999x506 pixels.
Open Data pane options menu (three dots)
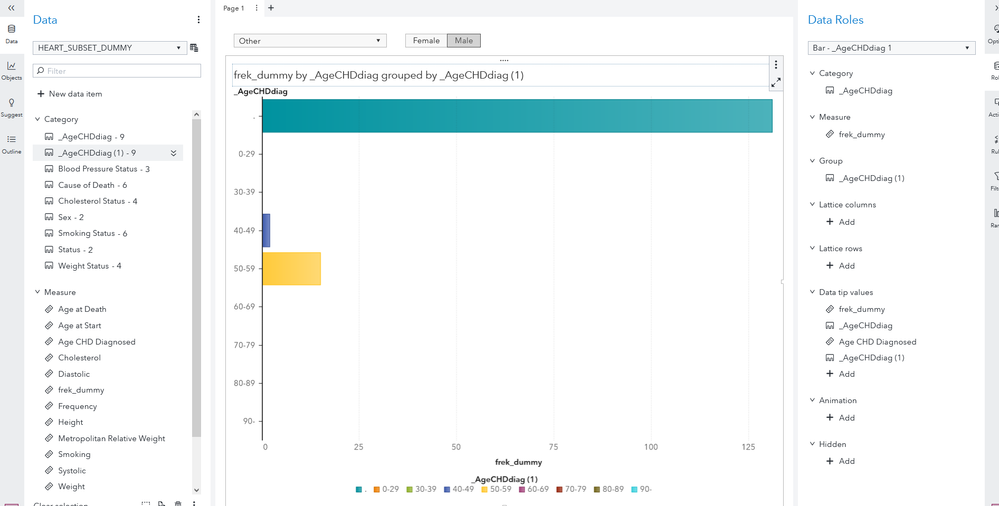point(199,20)
